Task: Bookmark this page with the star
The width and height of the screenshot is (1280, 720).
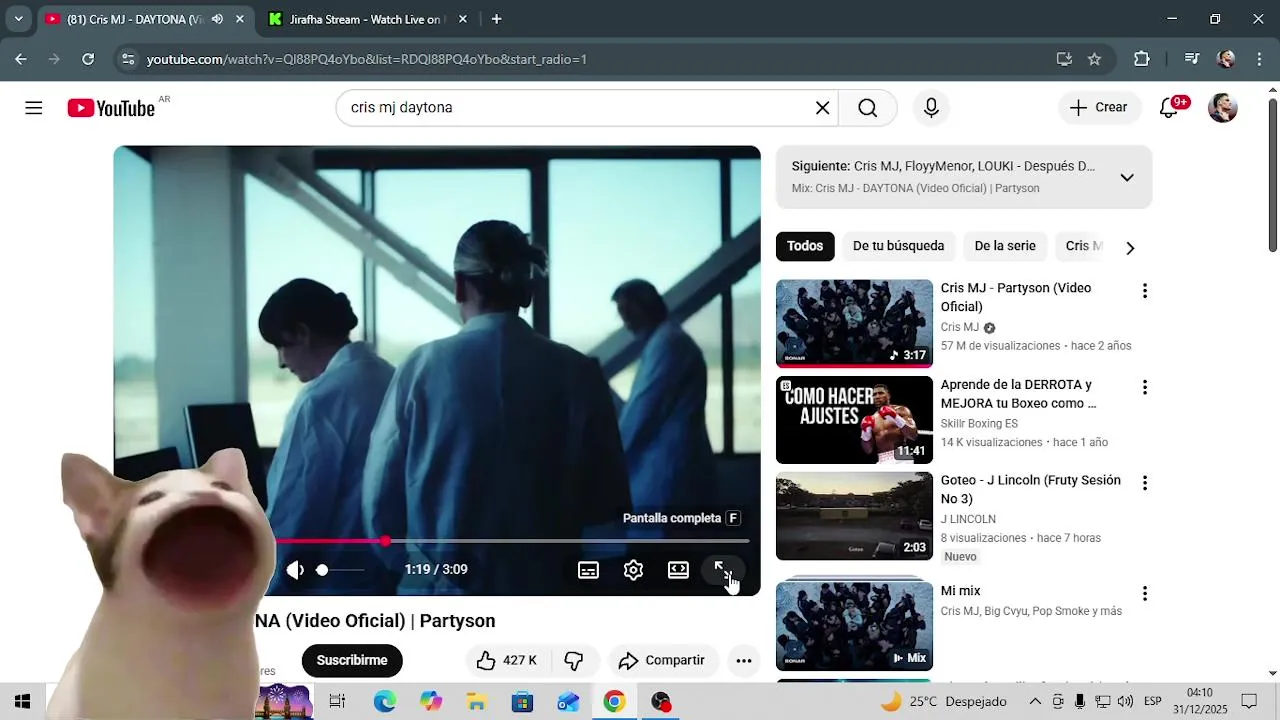Action: [x=1094, y=59]
